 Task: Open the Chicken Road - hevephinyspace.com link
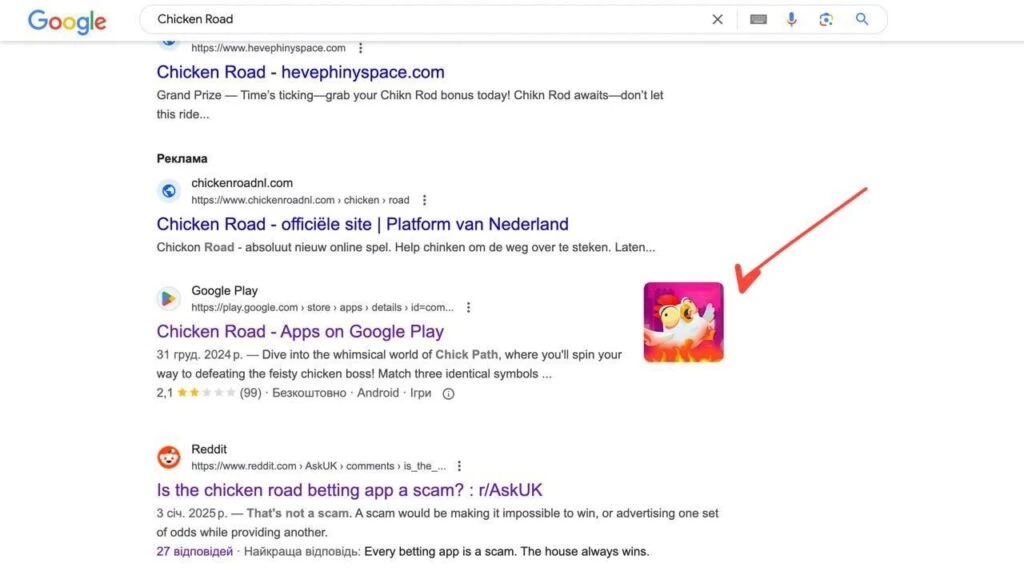click(x=300, y=72)
